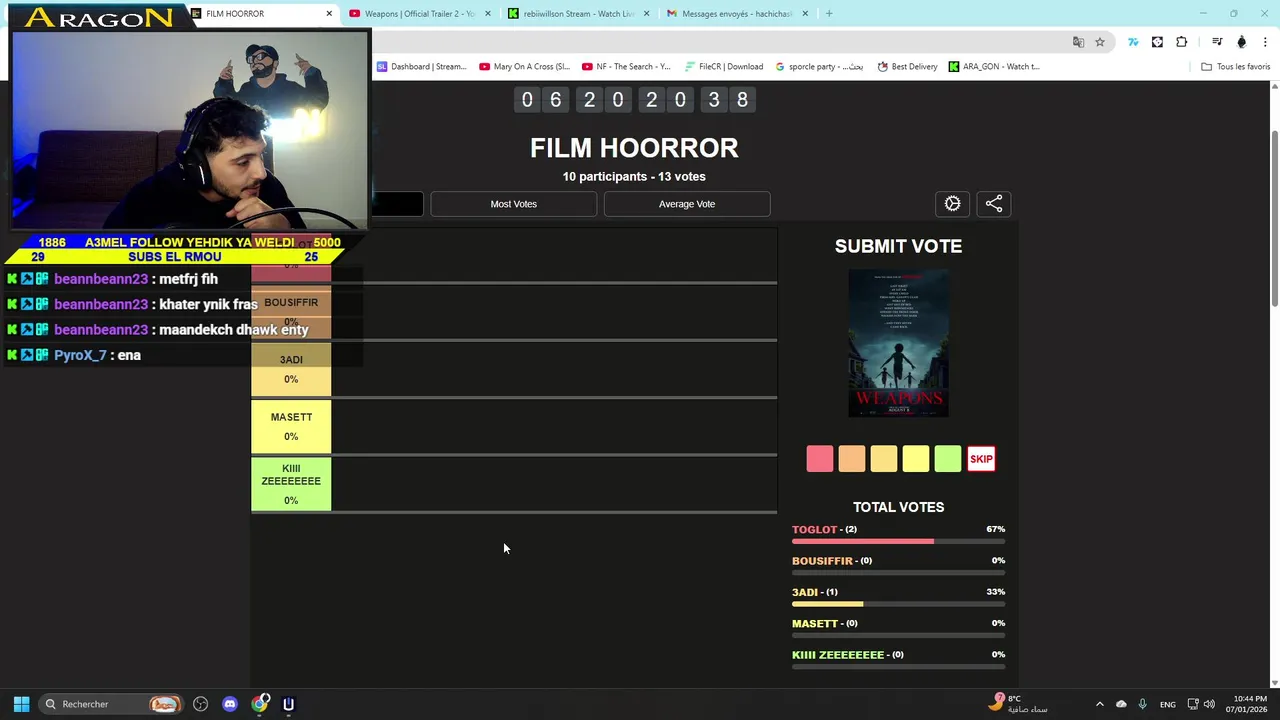Open FileCR Download bookmark
1280x720 pixels.
(724, 67)
